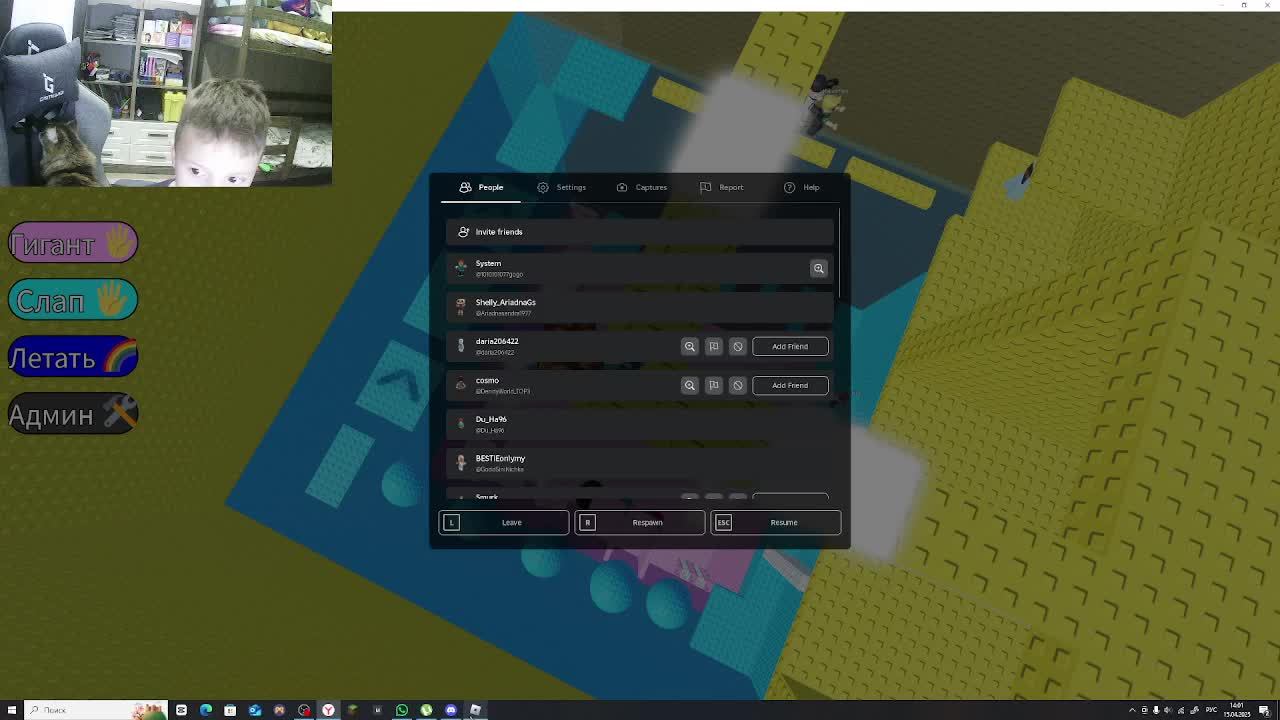
Task: Click cosmo player avatar
Action: pyautogui.click(x=461, y=385)
